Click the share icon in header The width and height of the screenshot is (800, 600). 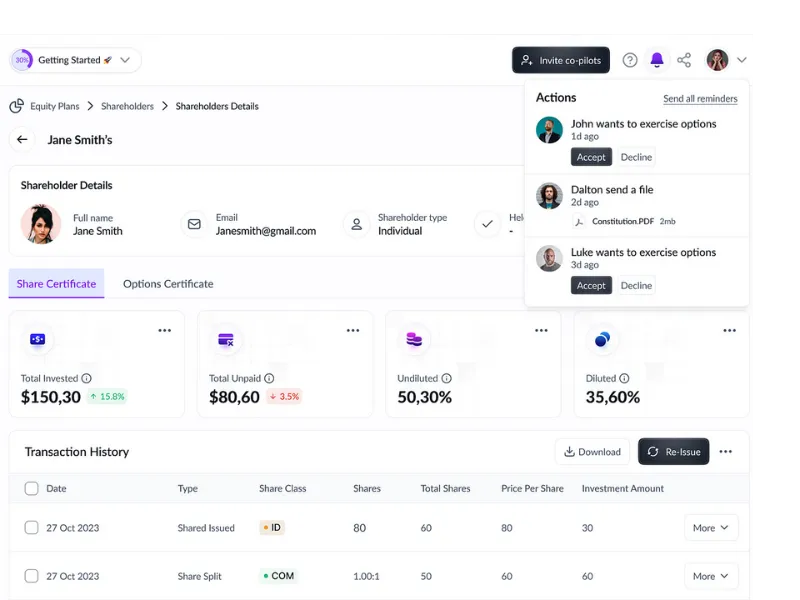point(684,60)
